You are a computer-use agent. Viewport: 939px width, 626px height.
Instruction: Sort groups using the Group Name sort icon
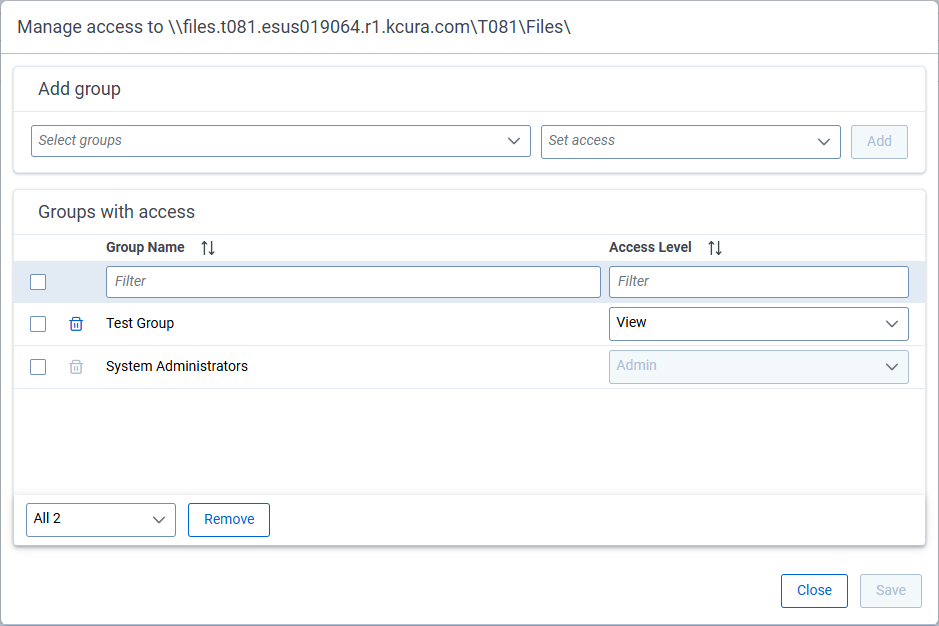(x=208, y=247)
